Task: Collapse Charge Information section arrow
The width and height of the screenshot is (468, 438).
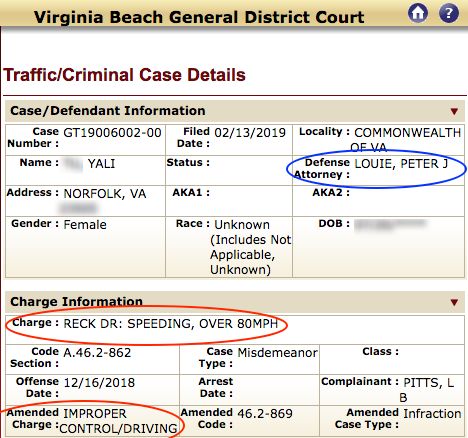Action: tap(454, 302)
